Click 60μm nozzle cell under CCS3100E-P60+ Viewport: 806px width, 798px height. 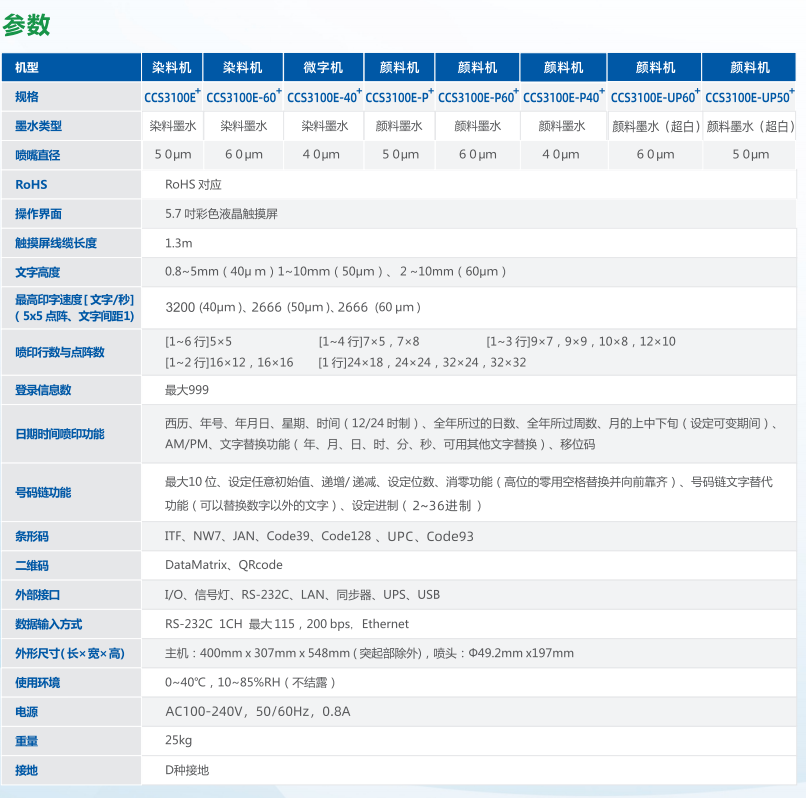pyautogui.click(x=478, y=154)
